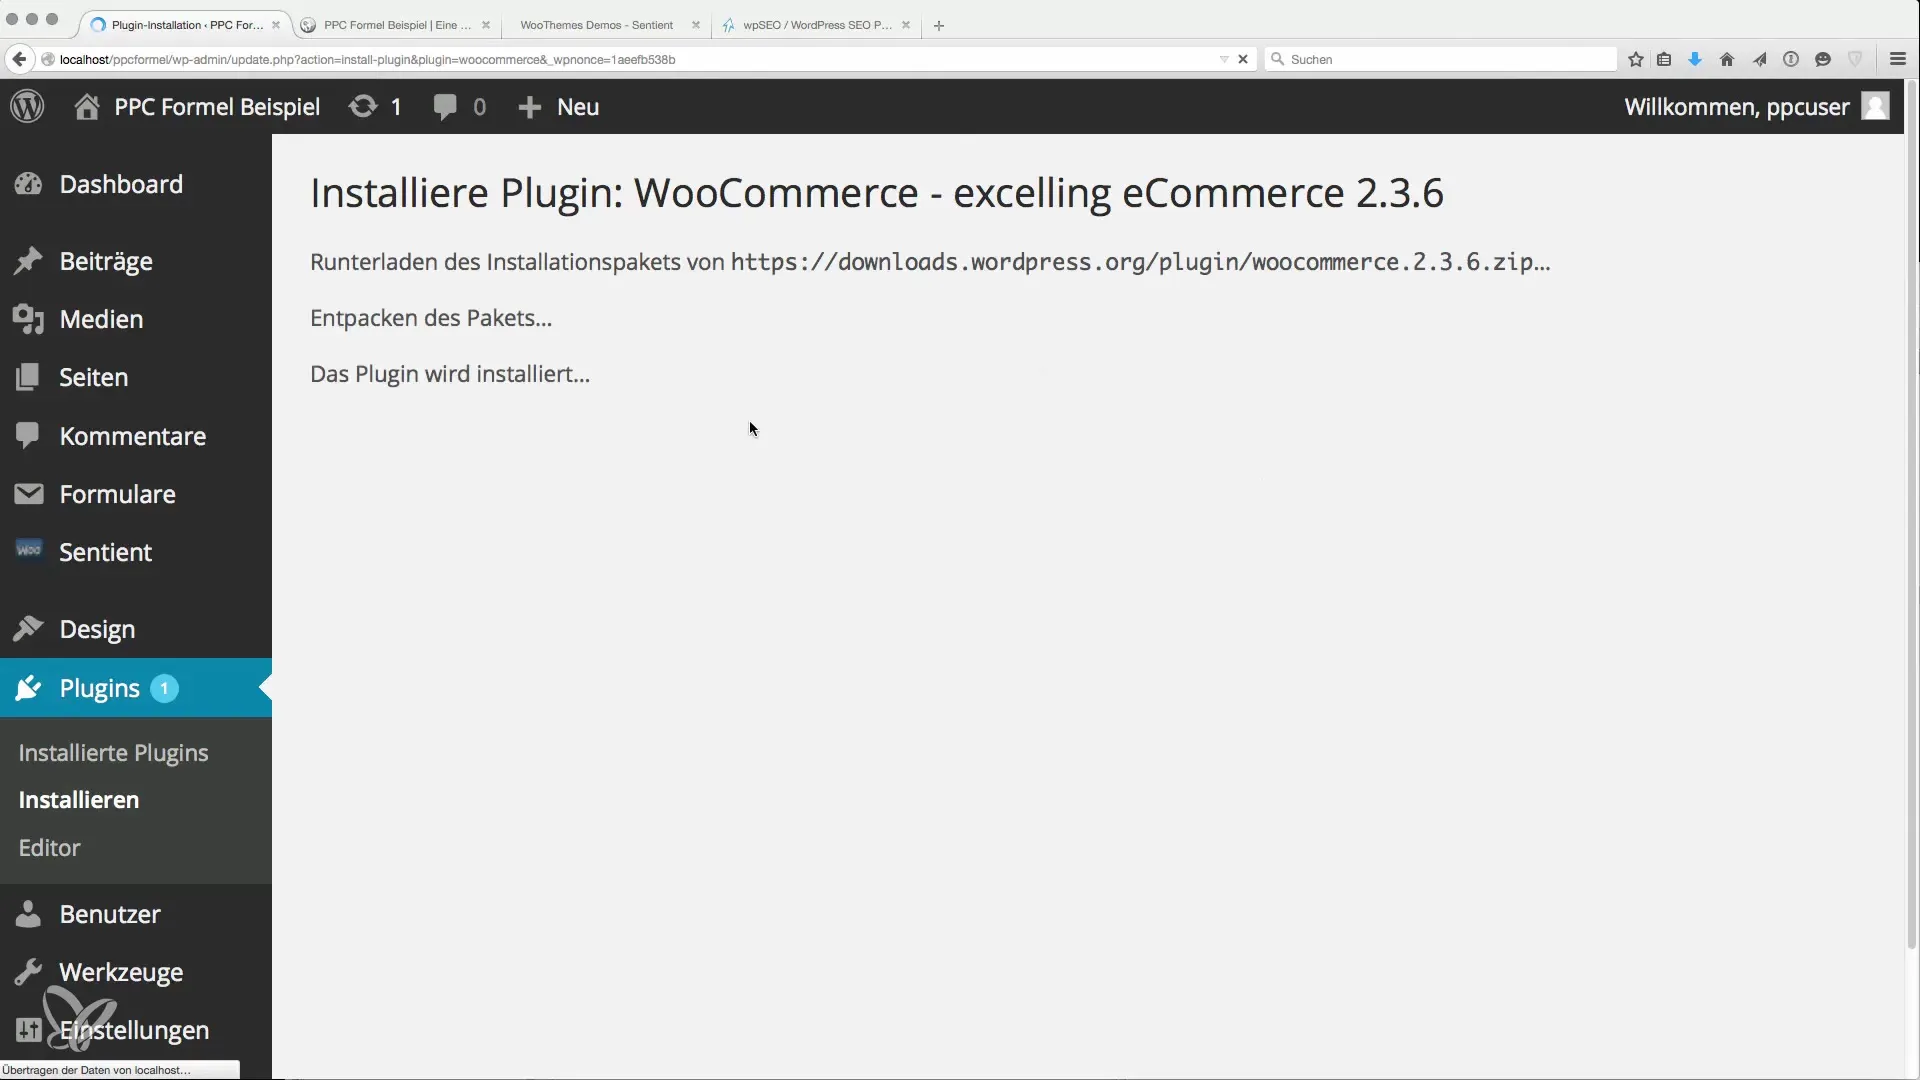Click the 'Das Plugin wird installiert…' text
This screenshot has height=1080, width=1920.
(450, 374)
